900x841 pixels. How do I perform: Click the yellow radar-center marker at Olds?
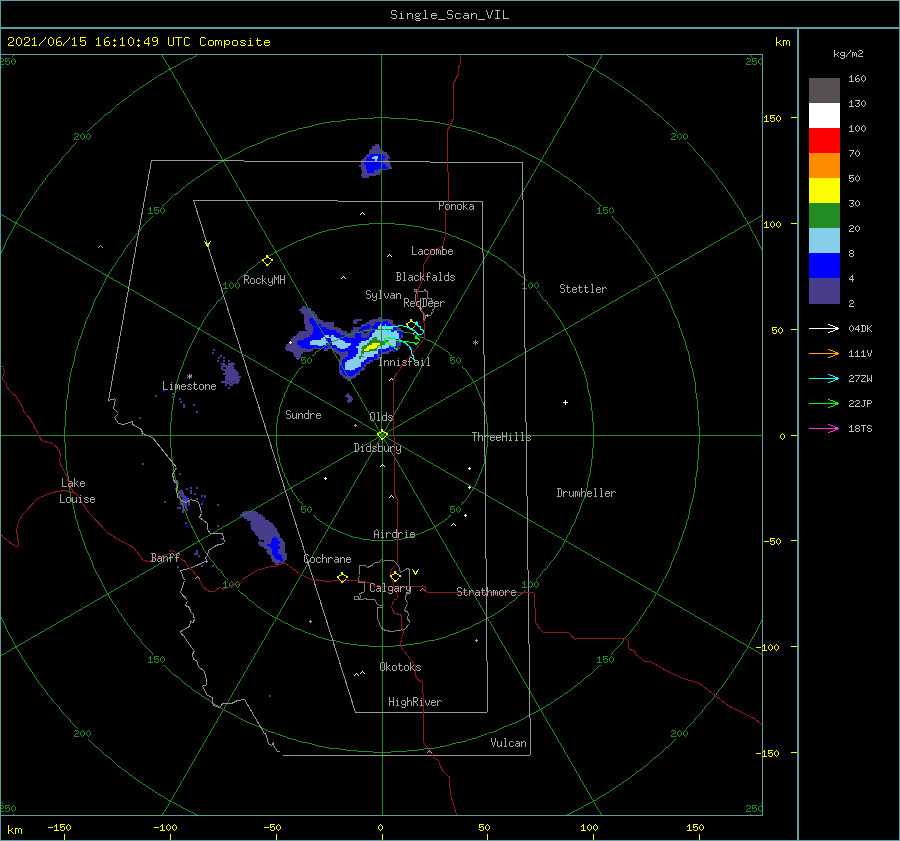point(382,435)
